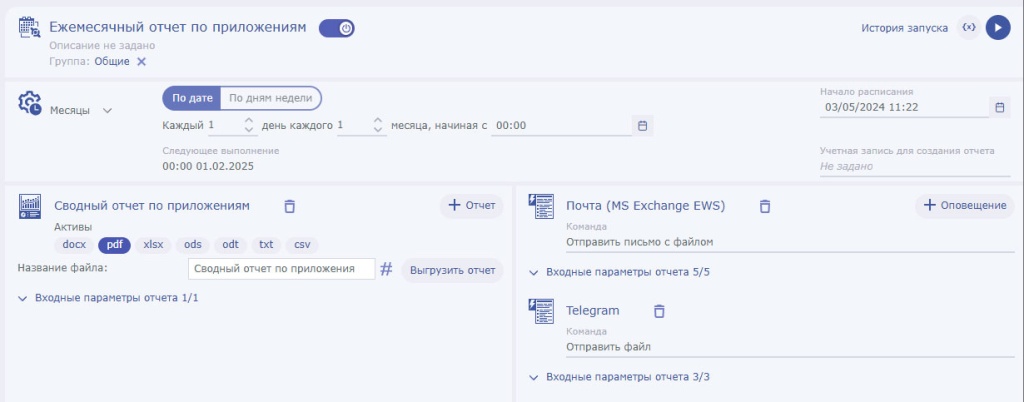
Task: Remove the Общие group with the X
Action: (x=141, y=62)
